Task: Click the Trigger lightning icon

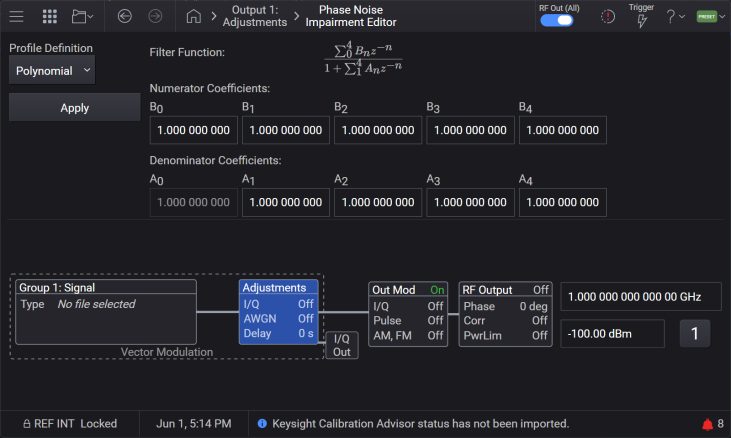Action: [x=642, y=21]
